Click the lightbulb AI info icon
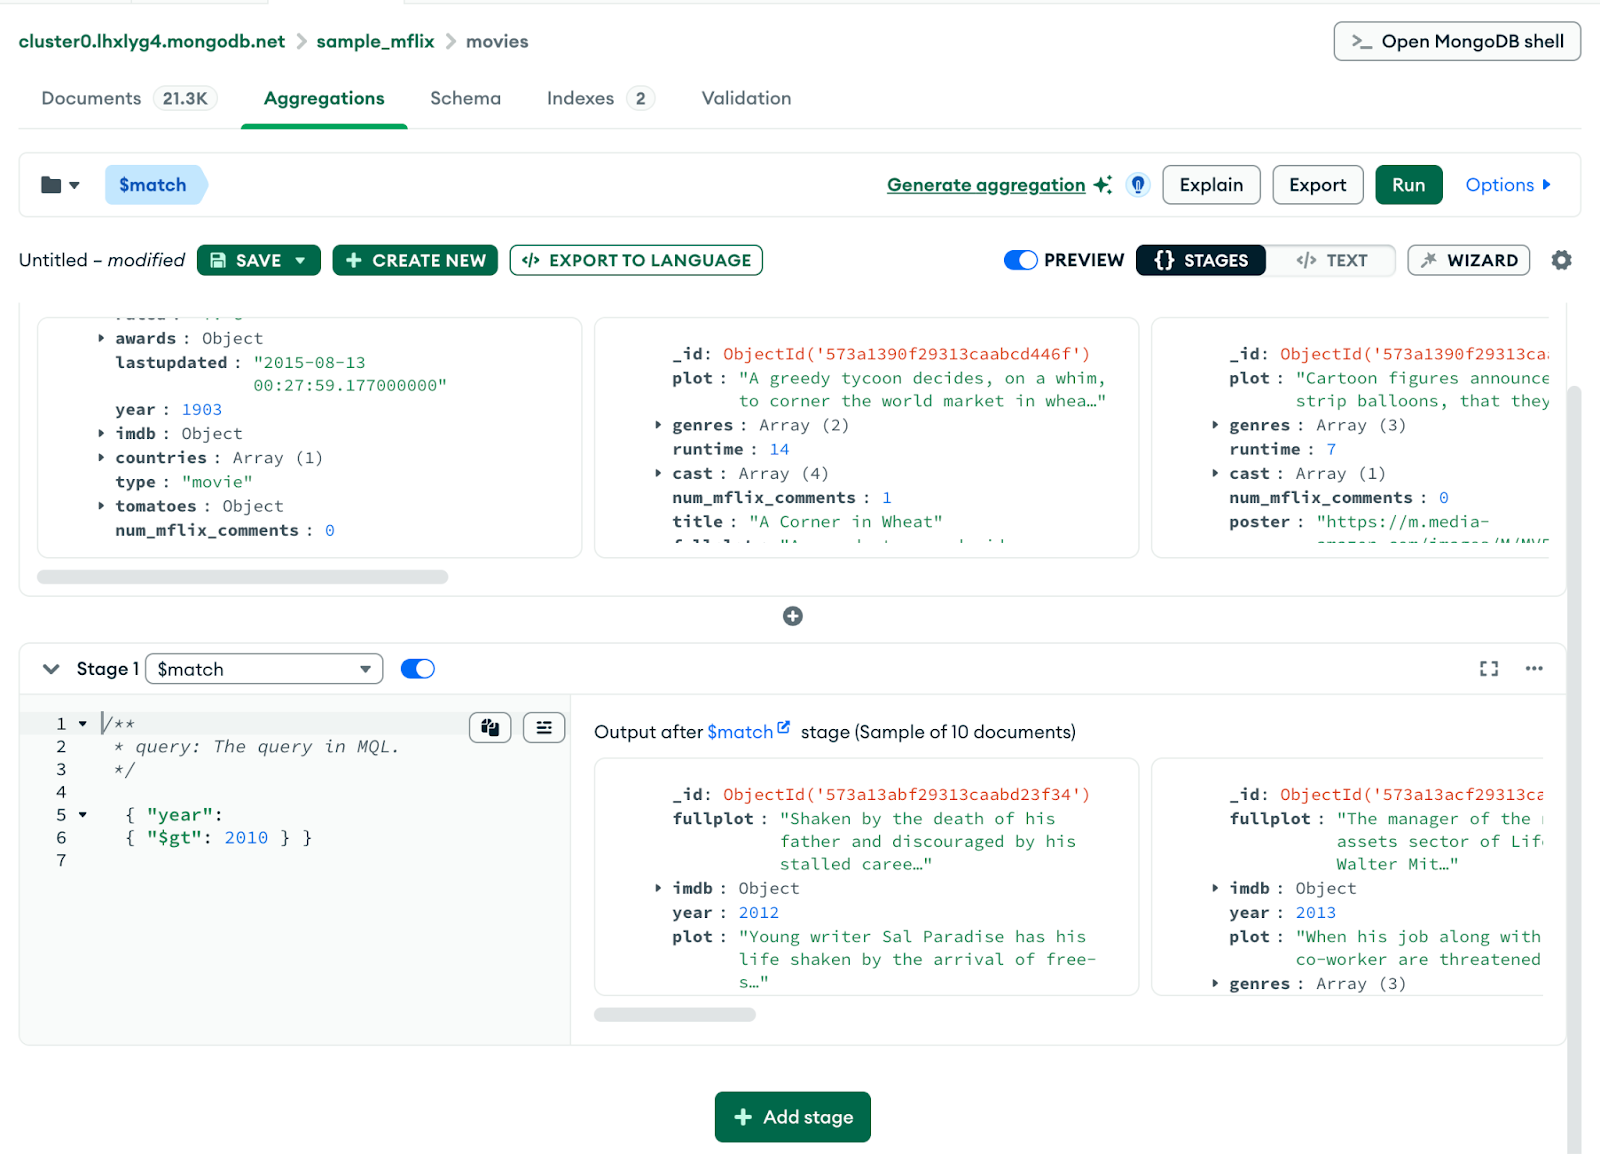Screen dimensions: 1600x1154 [1137, 185]
